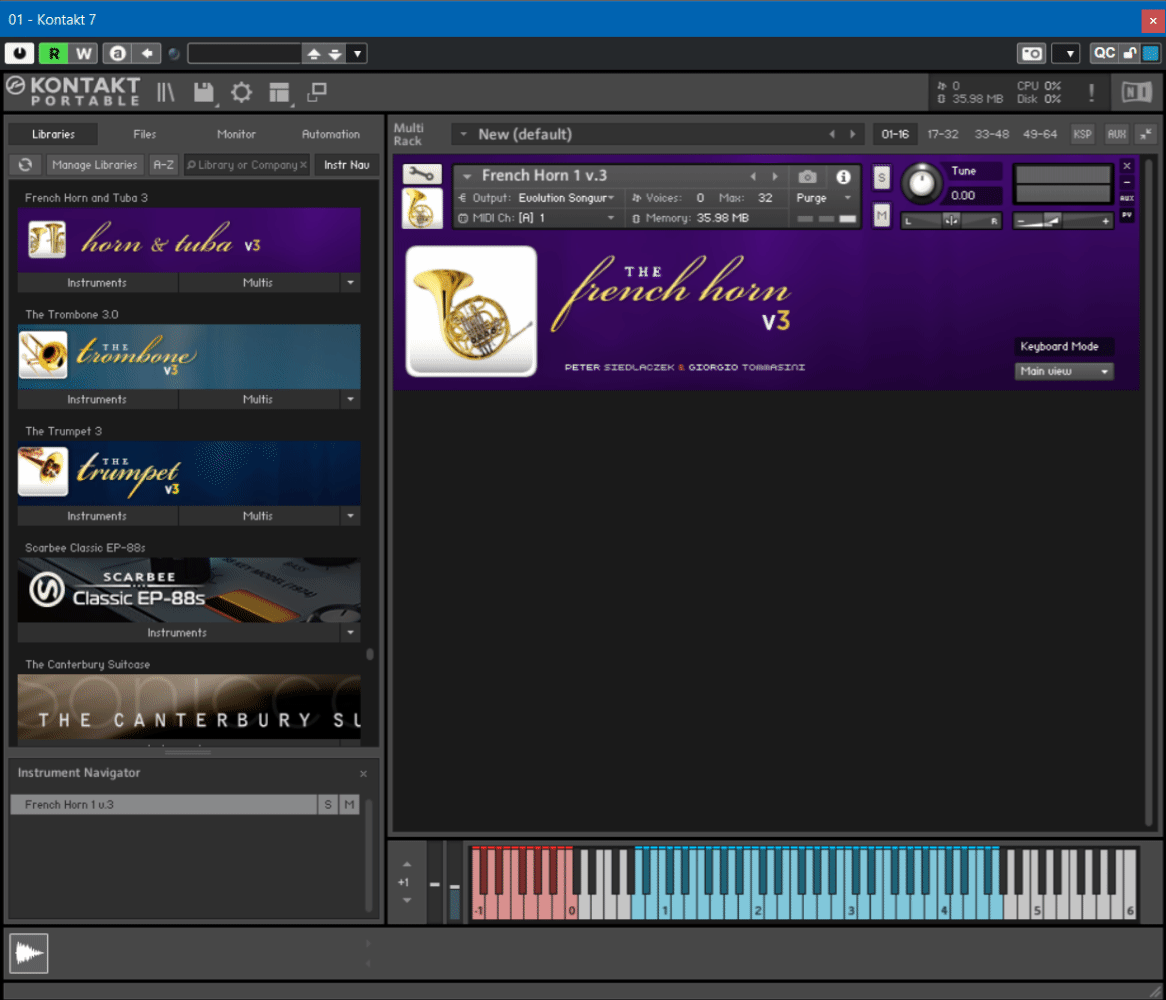
Task: Open the Kontakt library browser icon
Action: click(165, 92)
